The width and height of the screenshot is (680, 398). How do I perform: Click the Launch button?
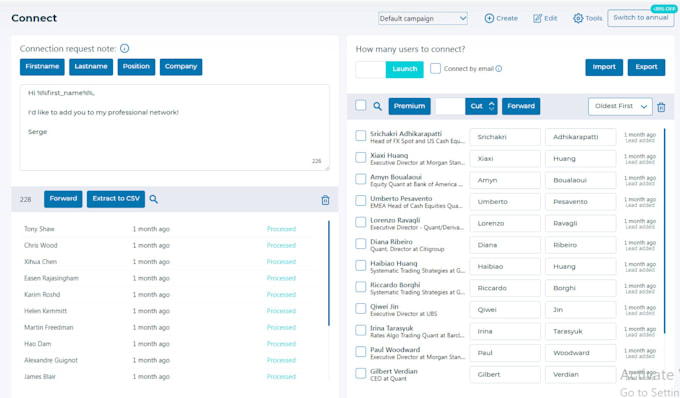pos(405,69)
